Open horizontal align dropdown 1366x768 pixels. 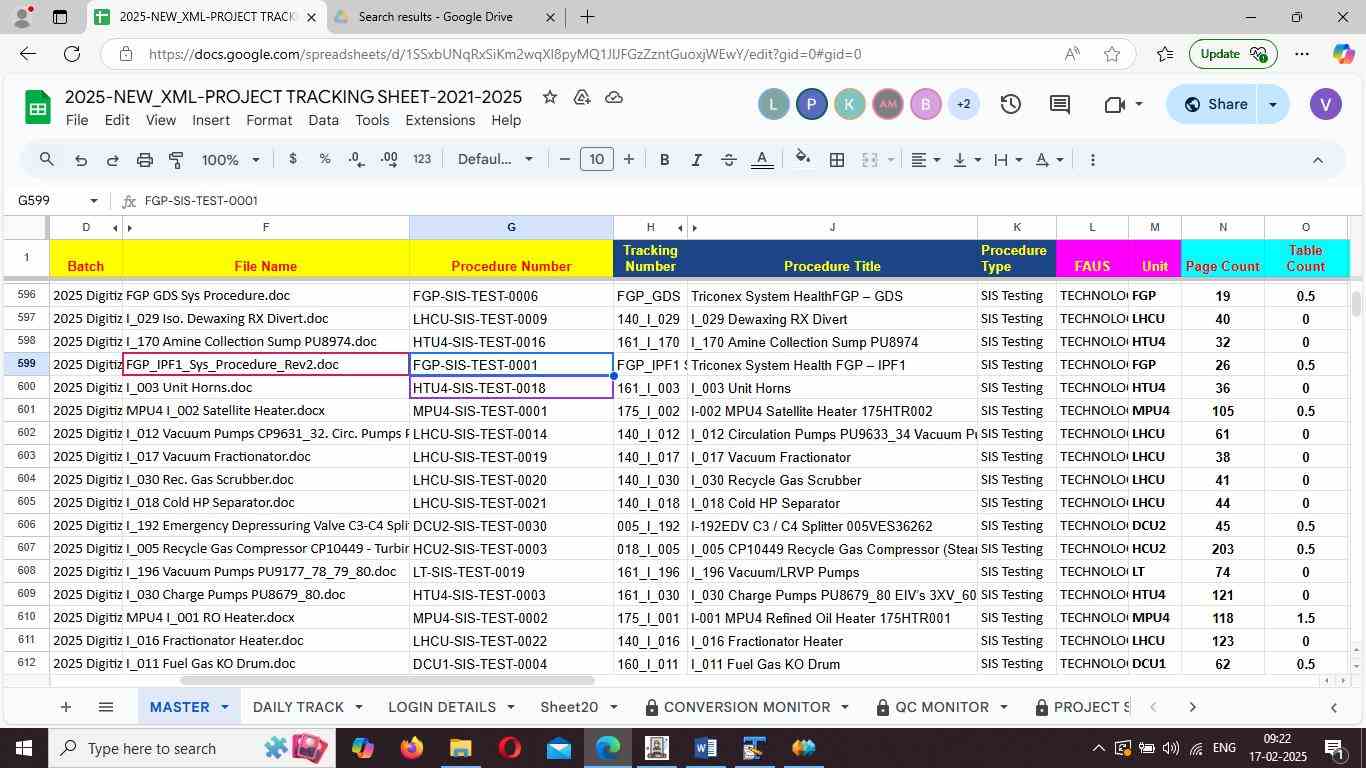point(925,159)
